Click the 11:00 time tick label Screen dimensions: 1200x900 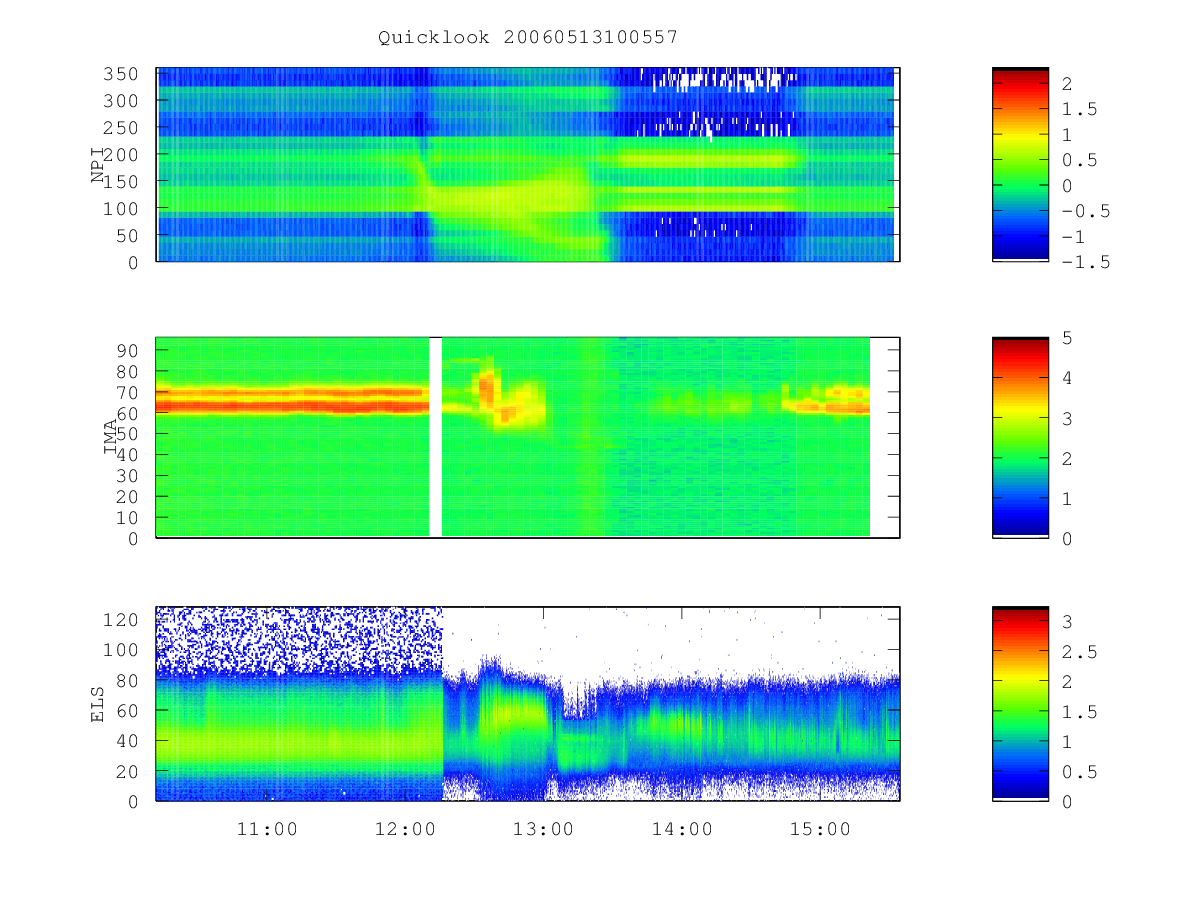[x=267, y=829]
